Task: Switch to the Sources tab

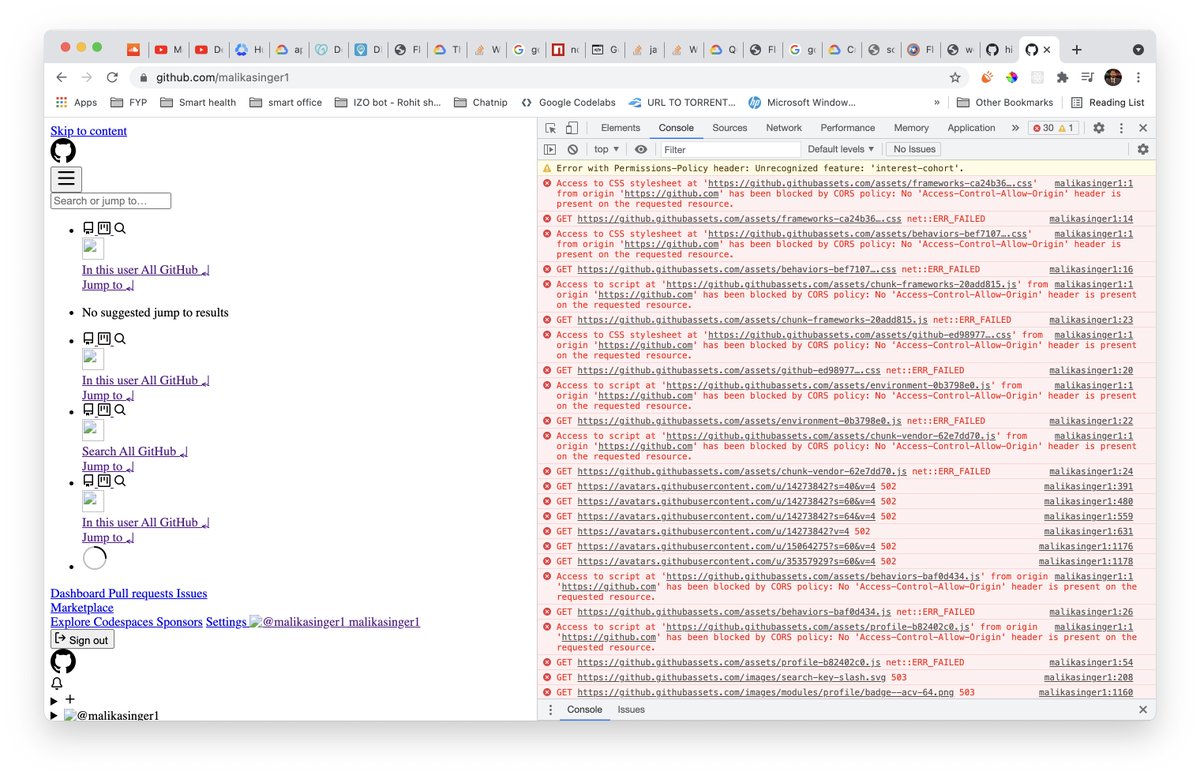Action: pos(729,128)
